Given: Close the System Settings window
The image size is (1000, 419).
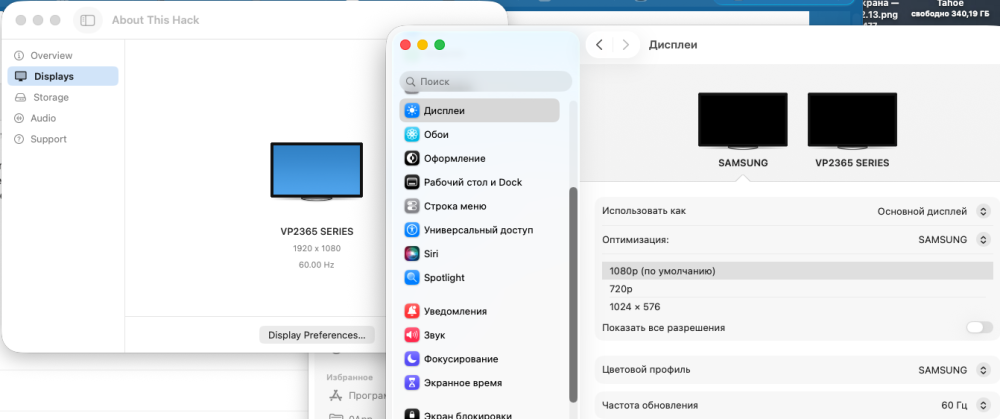Looking at the screenshot, I should 405,45.
